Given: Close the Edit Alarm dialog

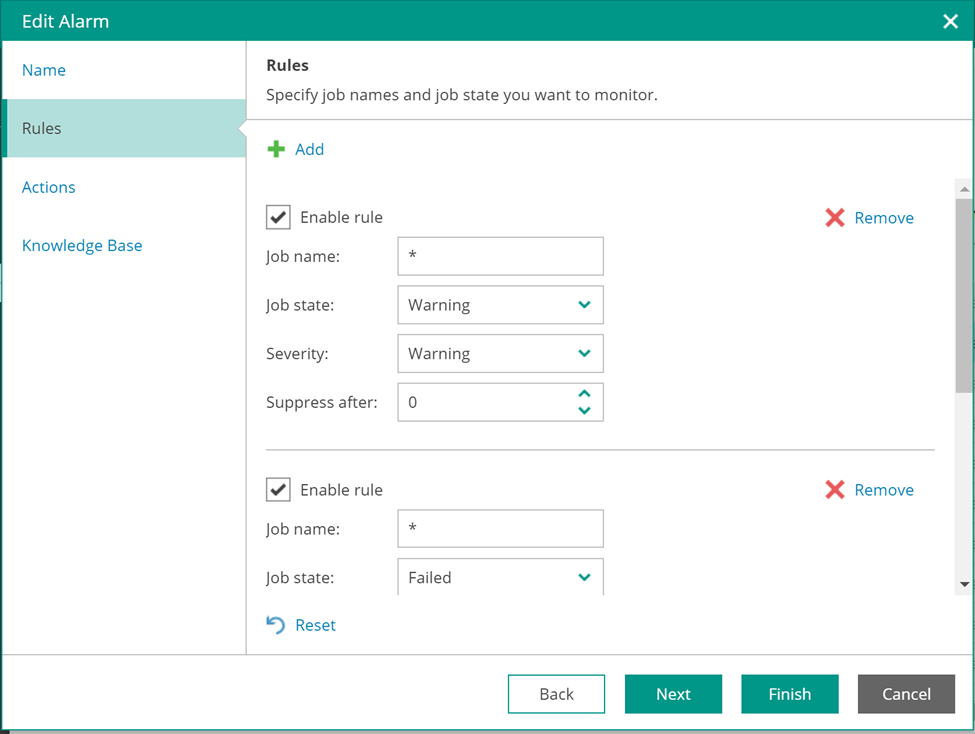Looking at the screenshot, I should pyautogui.click(x=950, y=21).
